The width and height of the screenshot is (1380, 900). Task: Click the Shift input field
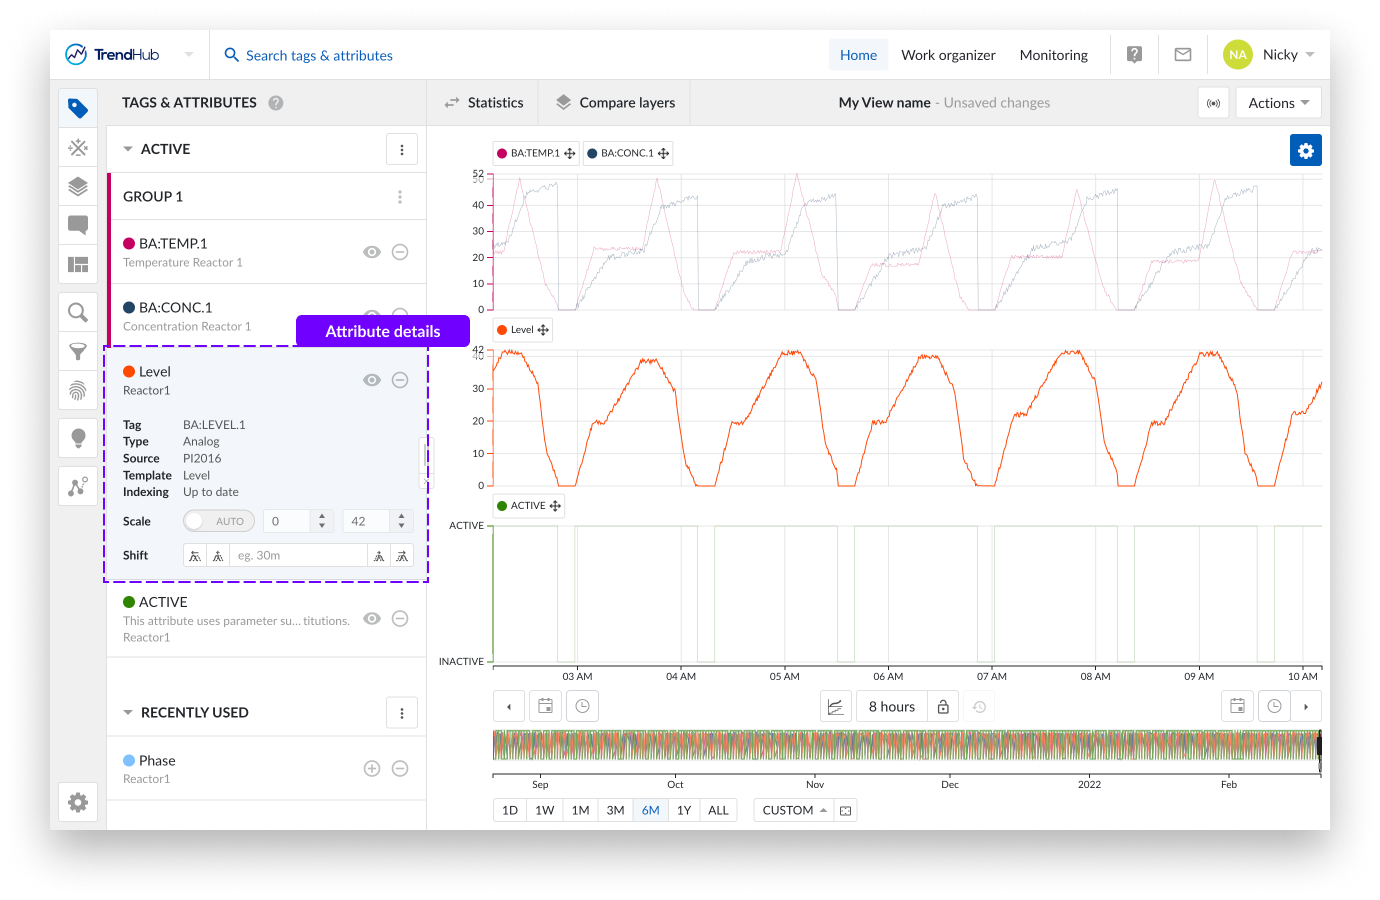[x=298, y=556]
